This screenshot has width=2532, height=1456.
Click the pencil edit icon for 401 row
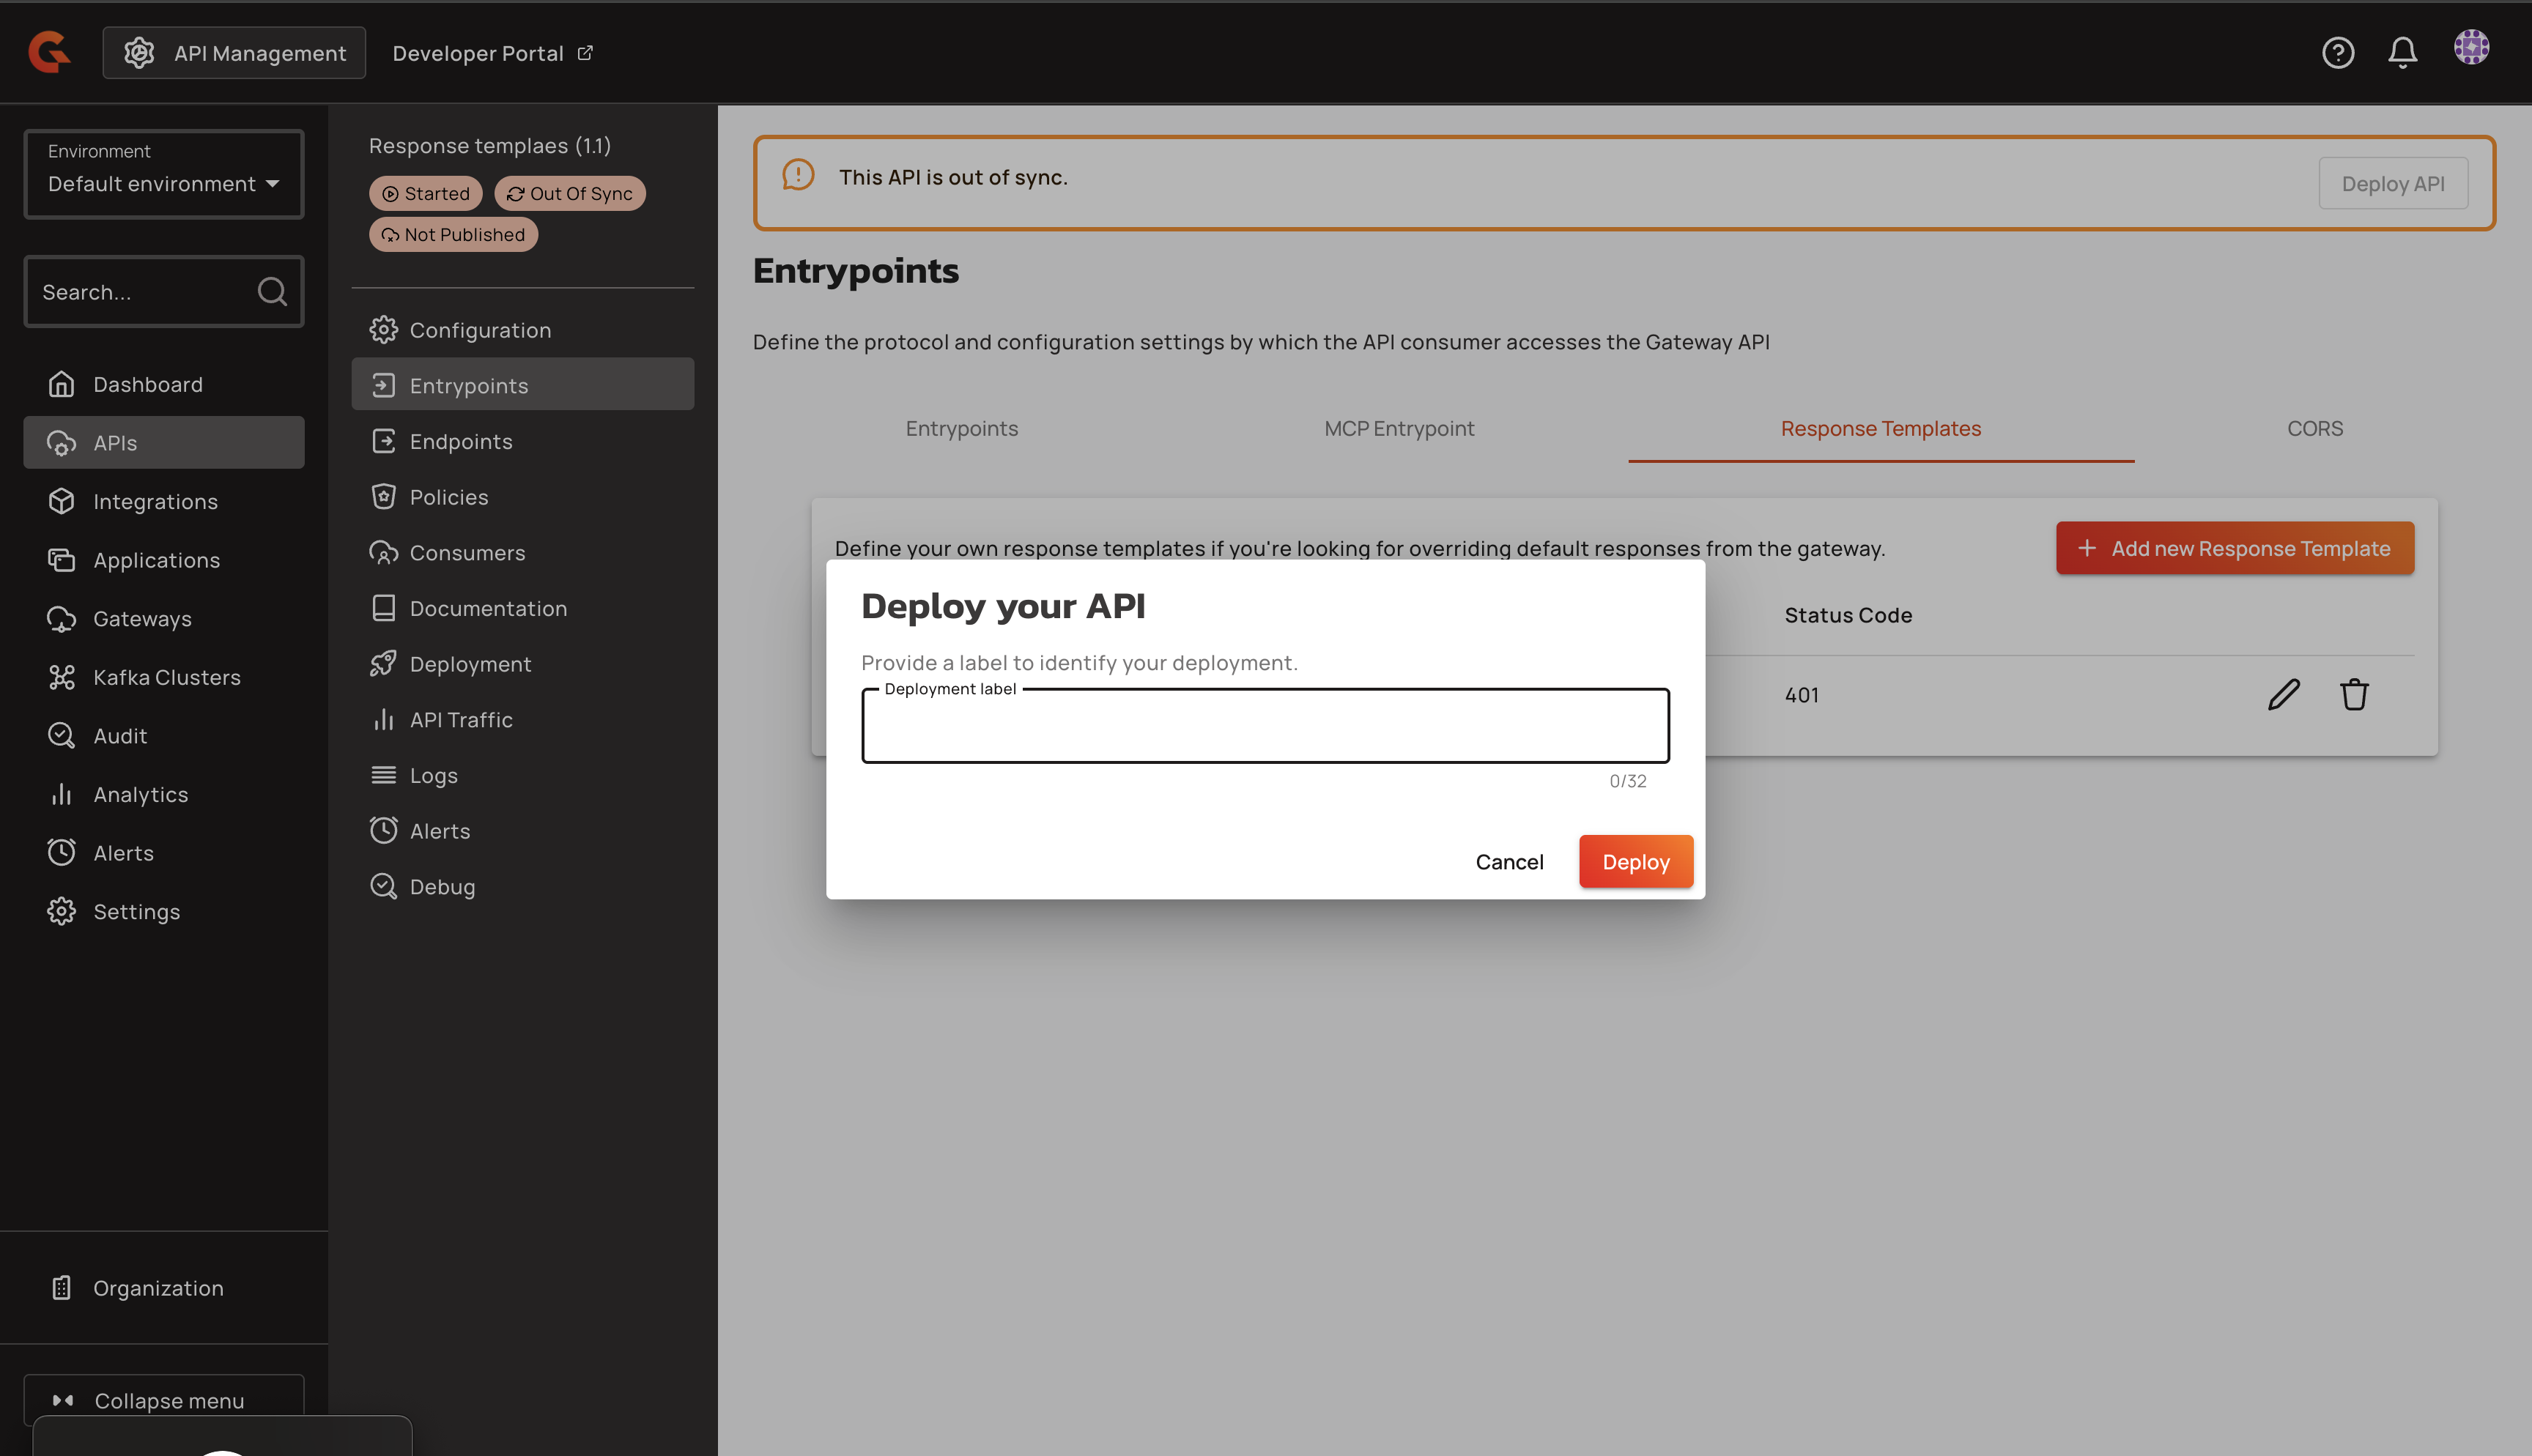tap(2283, 694)
